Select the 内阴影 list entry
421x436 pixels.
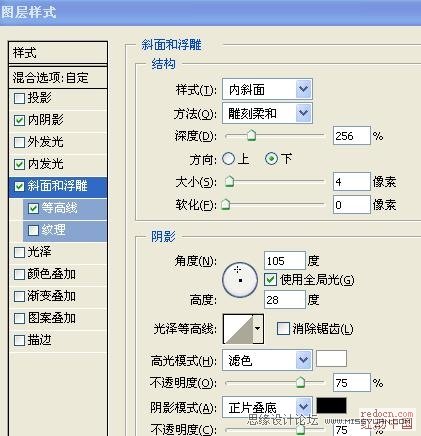(58, 120)
